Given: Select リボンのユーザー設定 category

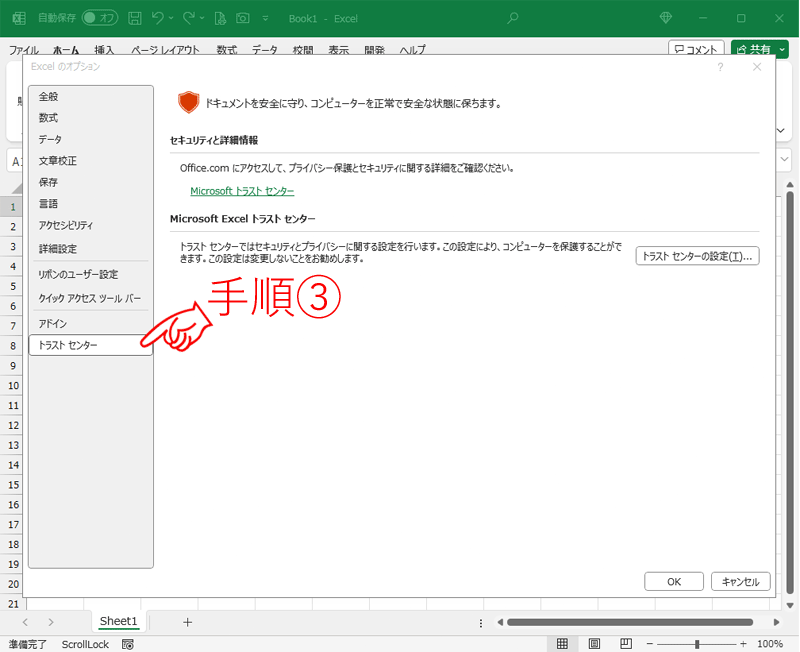Looking at the screenshot, I should [91, 274].
